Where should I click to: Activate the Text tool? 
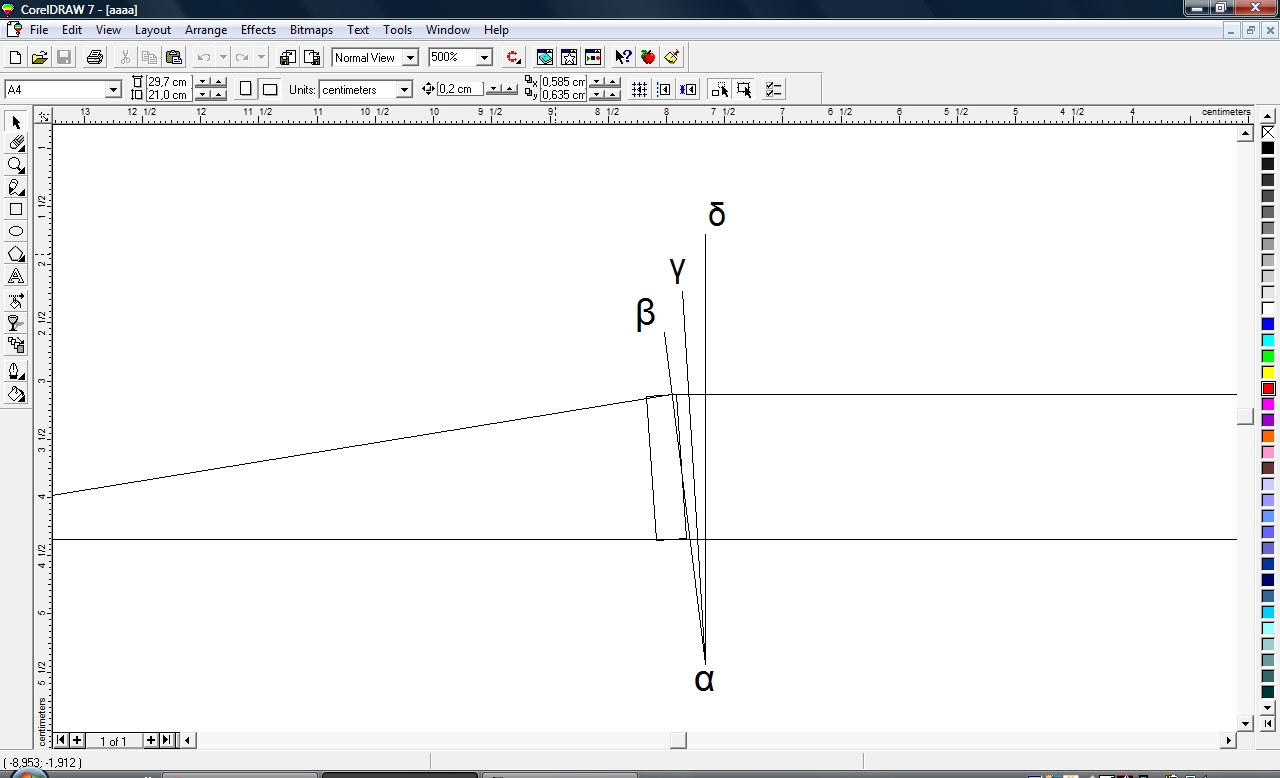coord(16,277)
